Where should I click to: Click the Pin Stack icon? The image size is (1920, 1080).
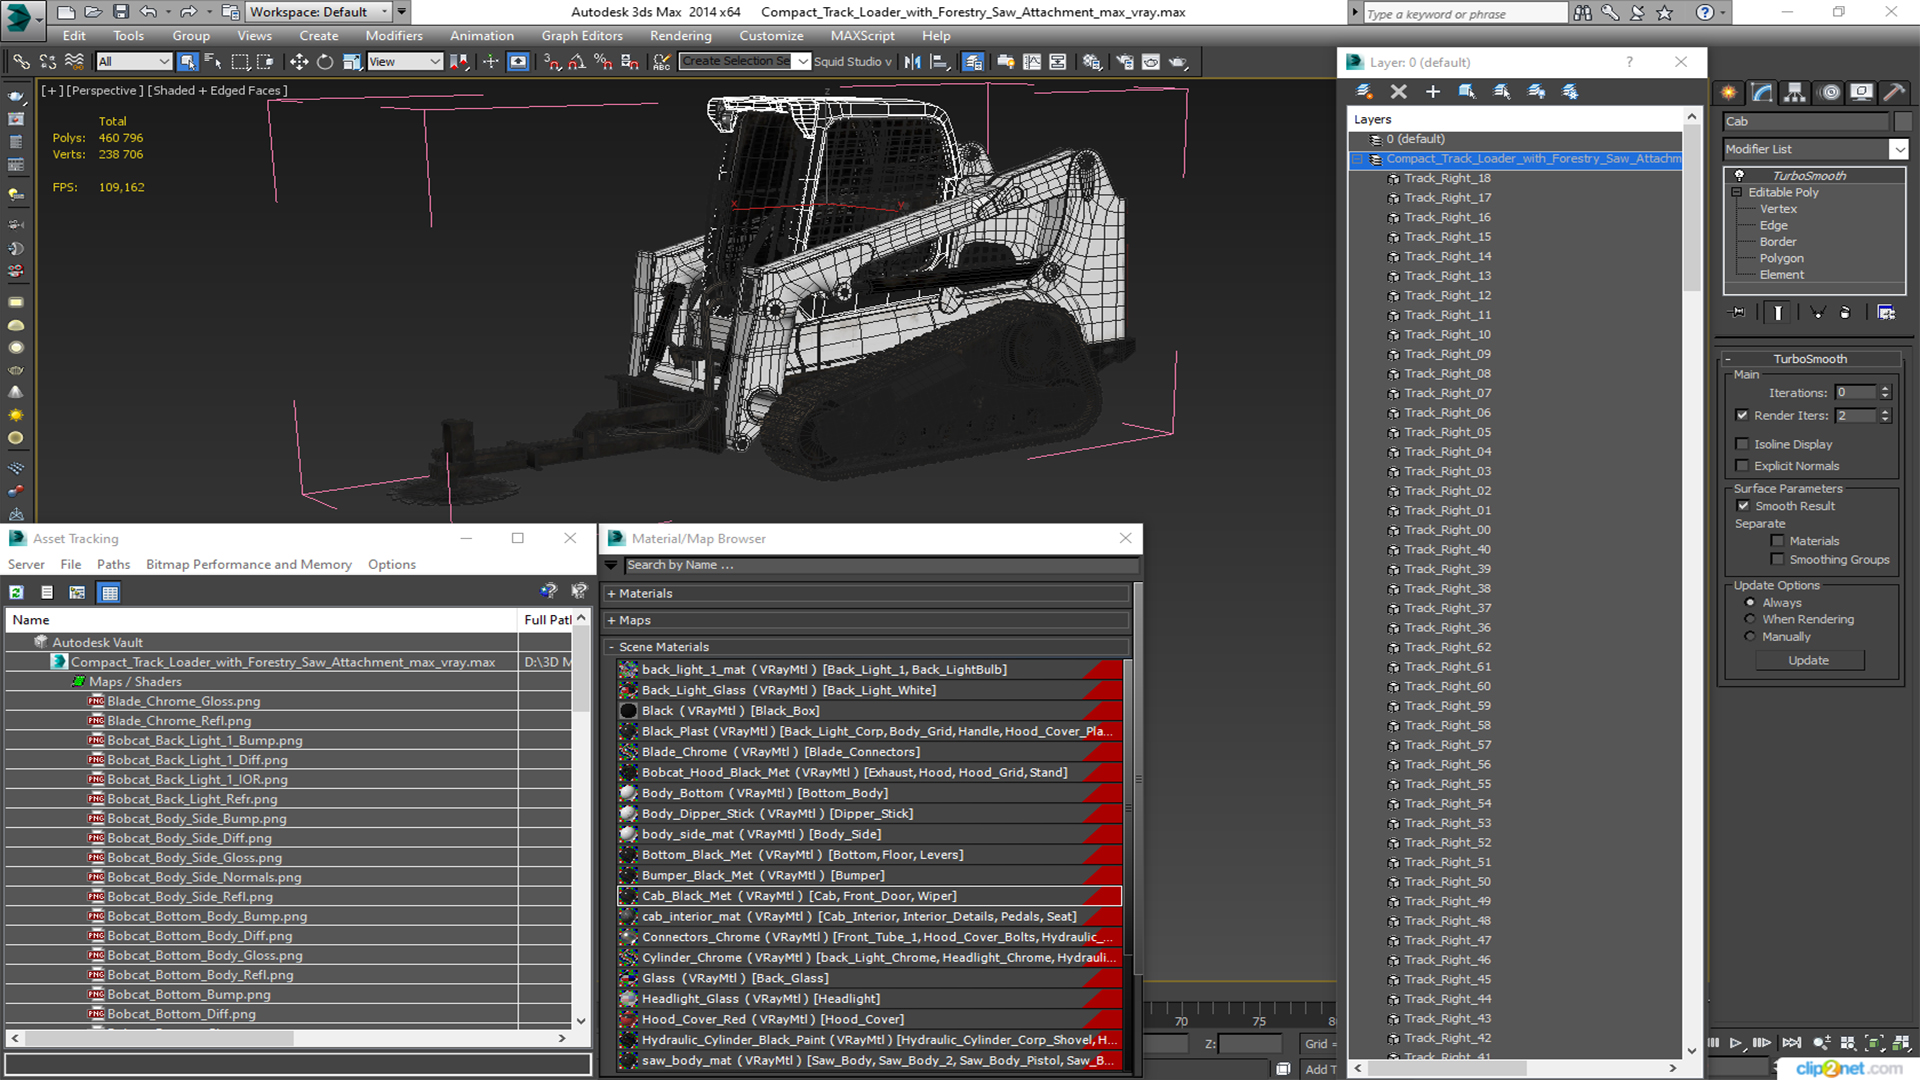1738,313
